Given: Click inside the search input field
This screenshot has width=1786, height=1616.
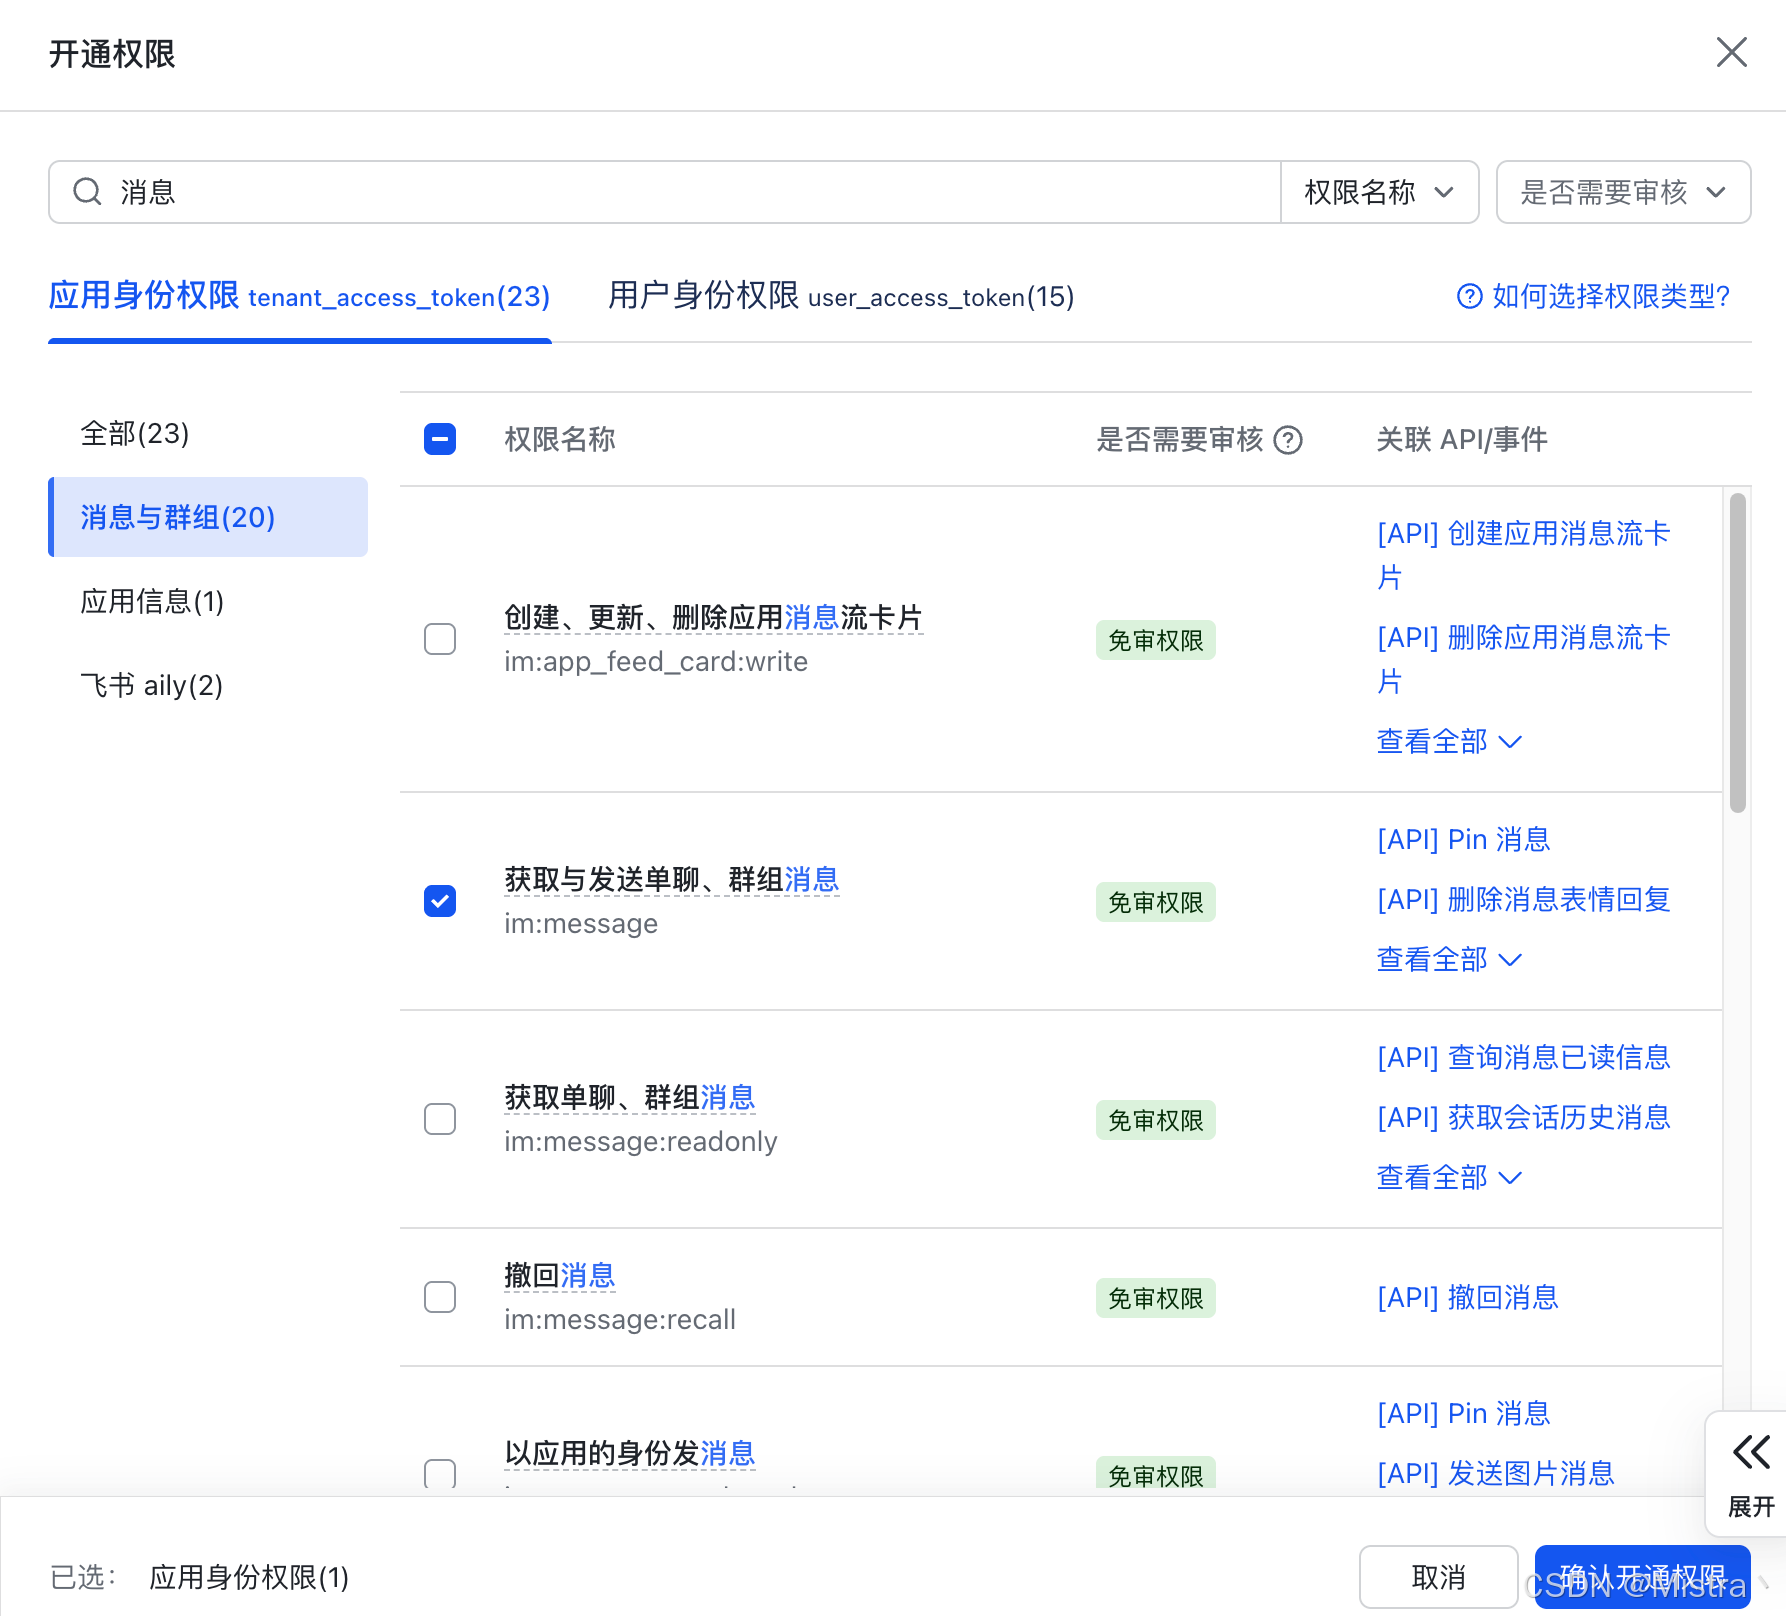Looking at the screenshot, I should pyautogui.click(x=600, y=192).
